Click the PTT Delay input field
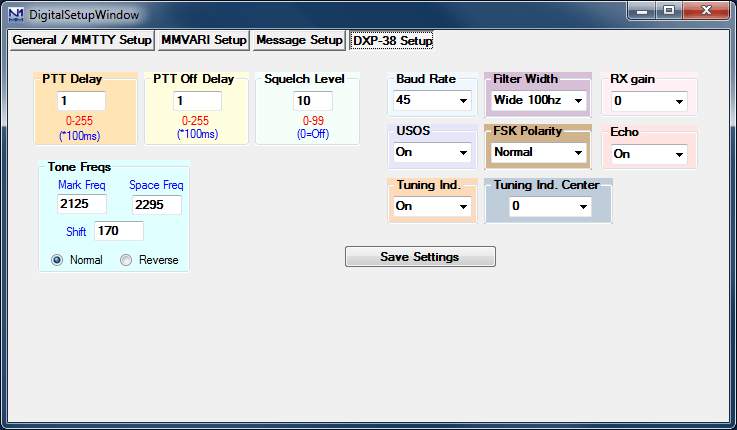This screenshot has width=737, height=430. pos(81,101)
